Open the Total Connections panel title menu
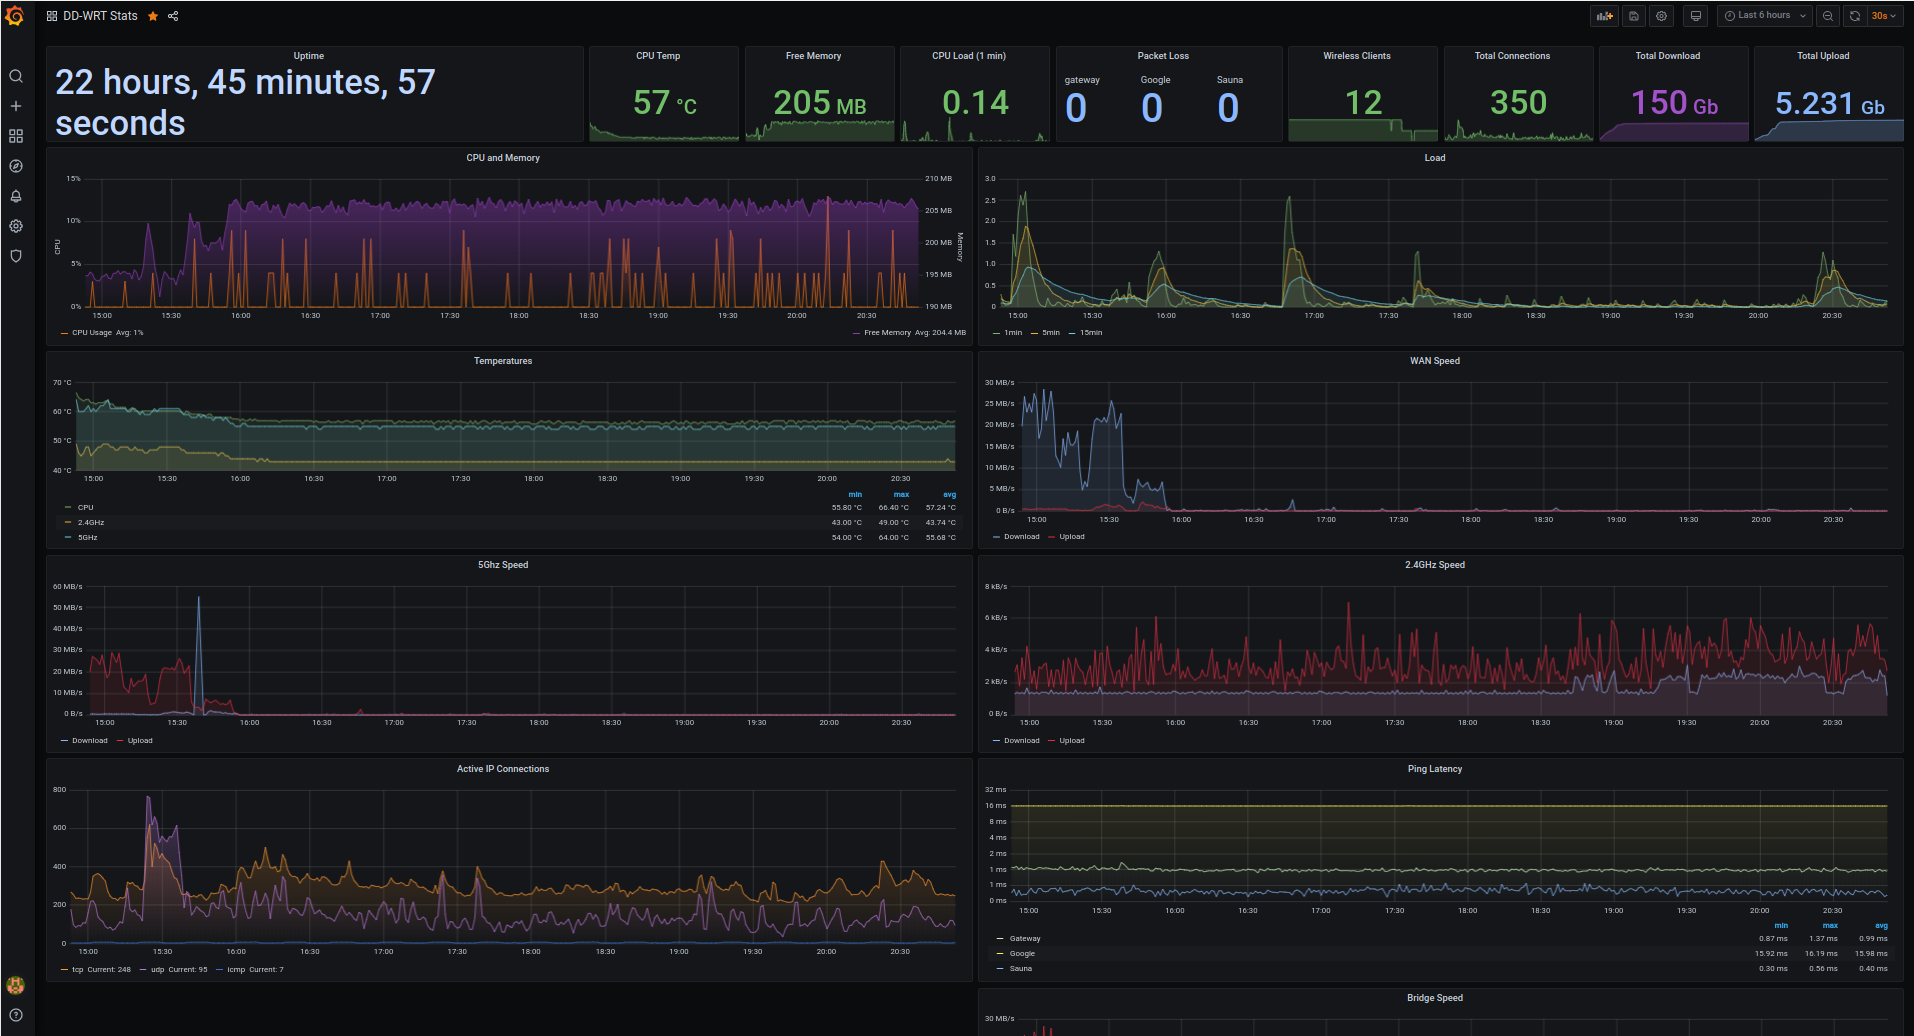Screen dimensions: 1914x1036 [1512, 56]
